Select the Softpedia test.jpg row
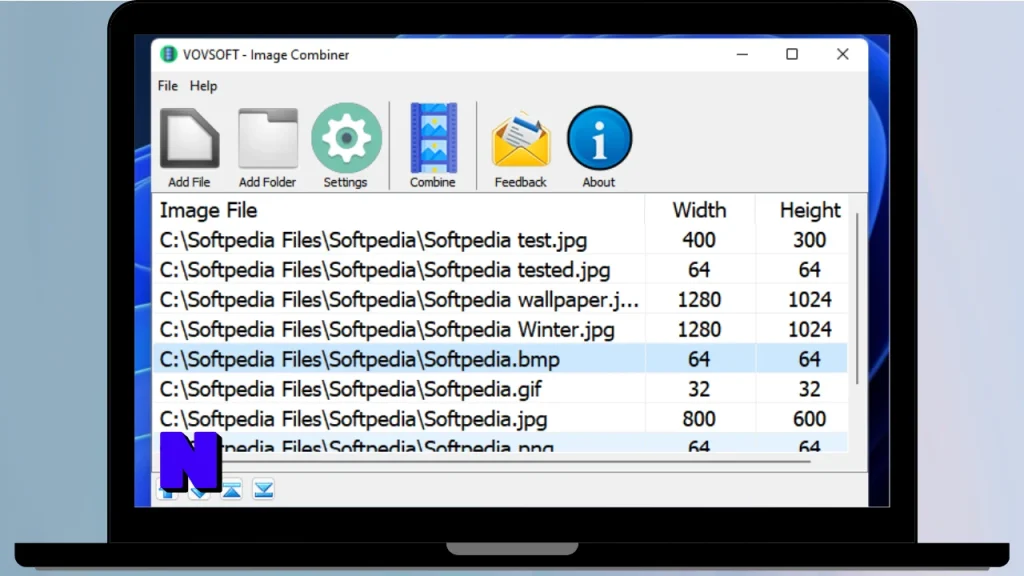 tap(500, 240)
